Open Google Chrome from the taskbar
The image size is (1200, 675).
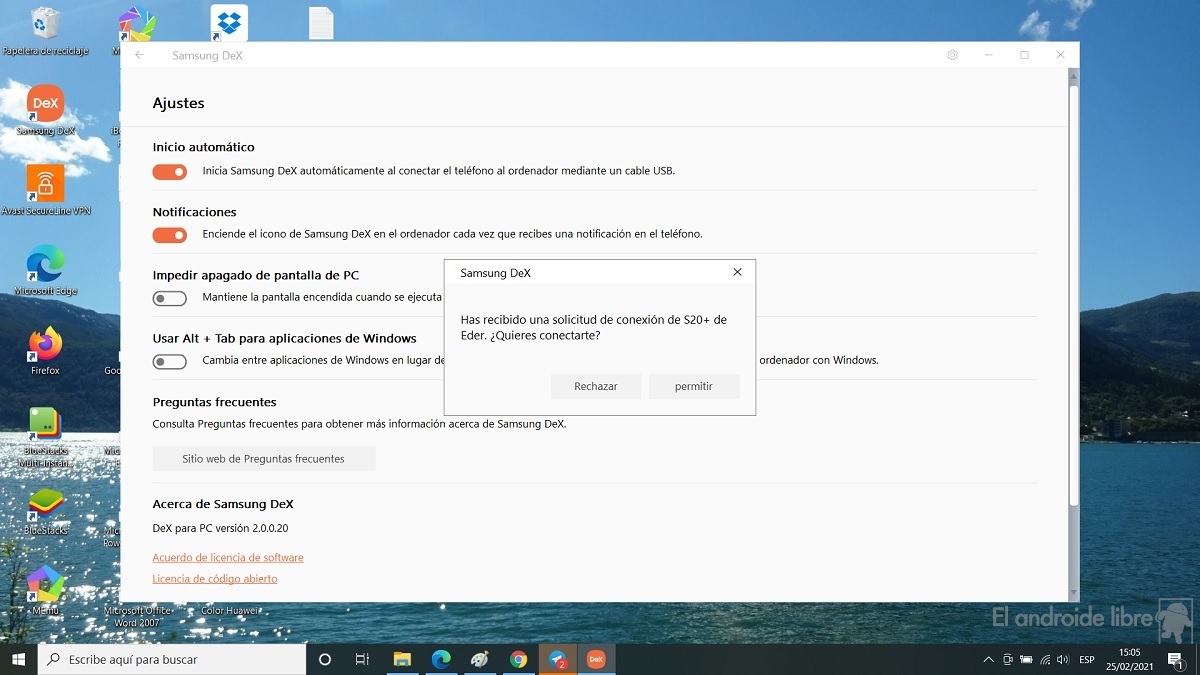(x=518, y=659)
